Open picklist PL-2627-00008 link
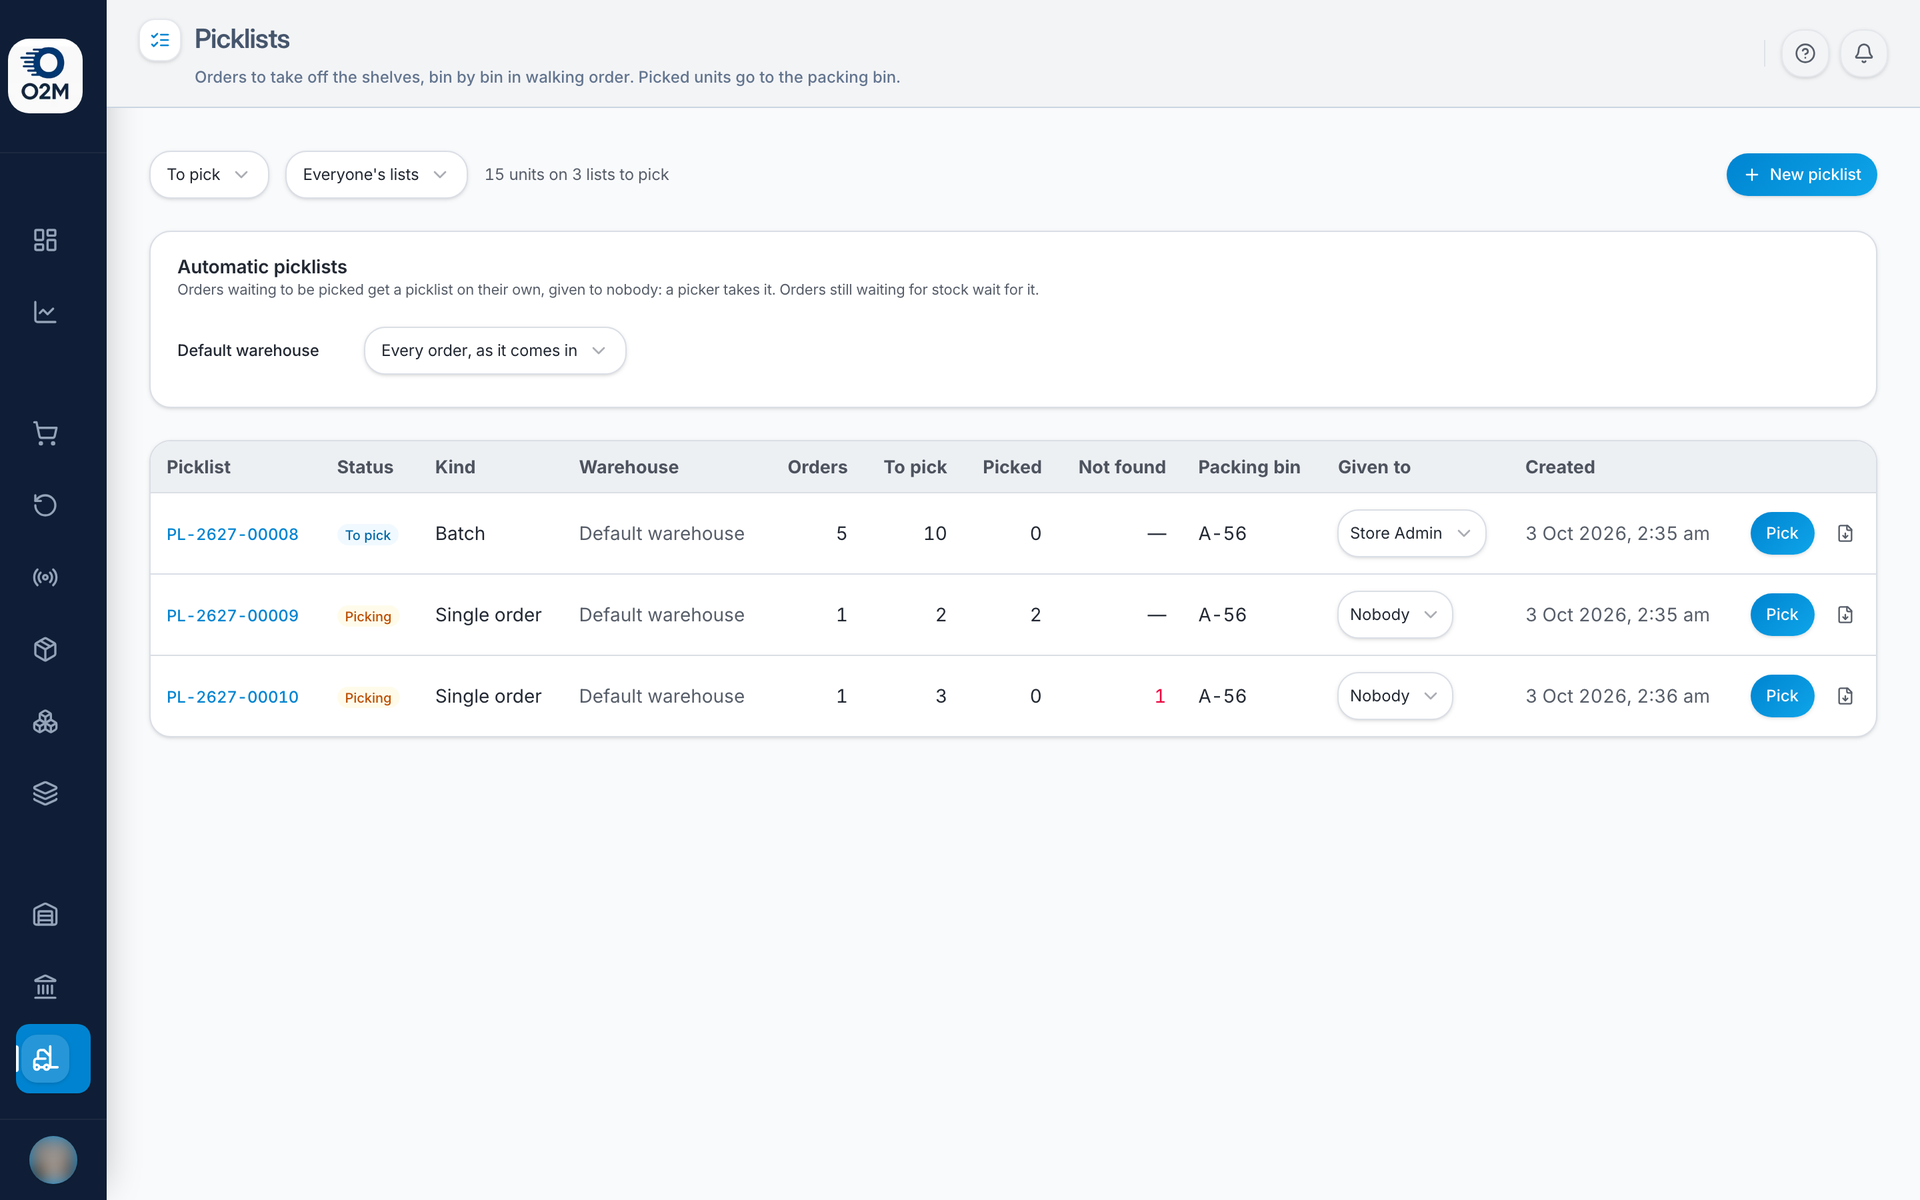The height and width of the screenshot is (1200, 1920). click(232, 534)
